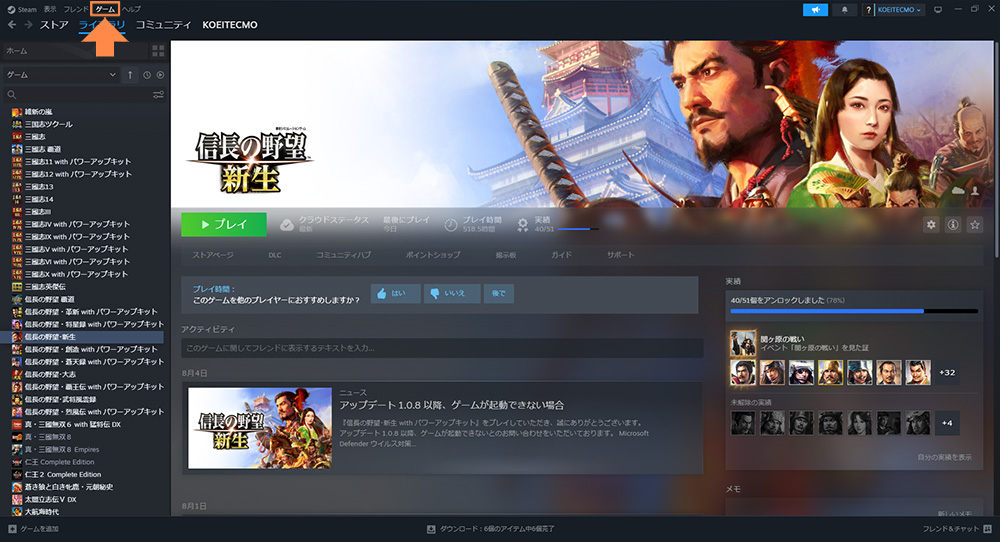Open the KOEITECMO account dropdown
The image size is (1000, 542).
point(898,9)
